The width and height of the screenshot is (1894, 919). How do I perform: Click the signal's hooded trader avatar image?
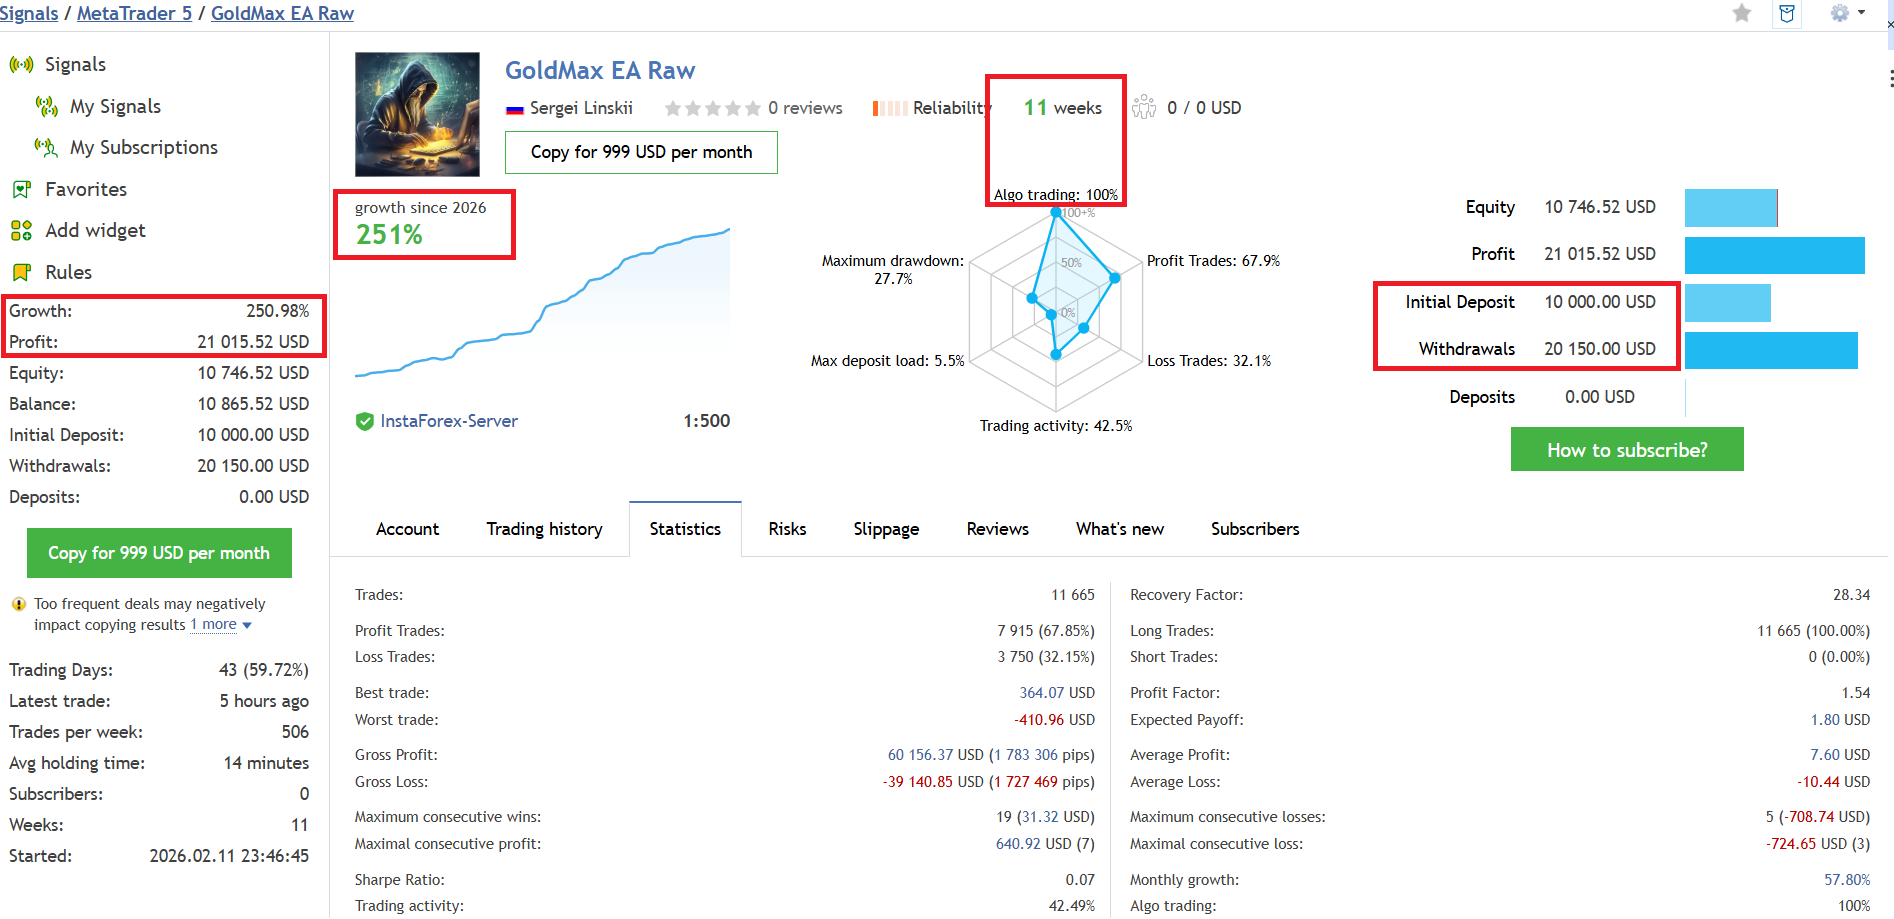(x=417, y=114)
